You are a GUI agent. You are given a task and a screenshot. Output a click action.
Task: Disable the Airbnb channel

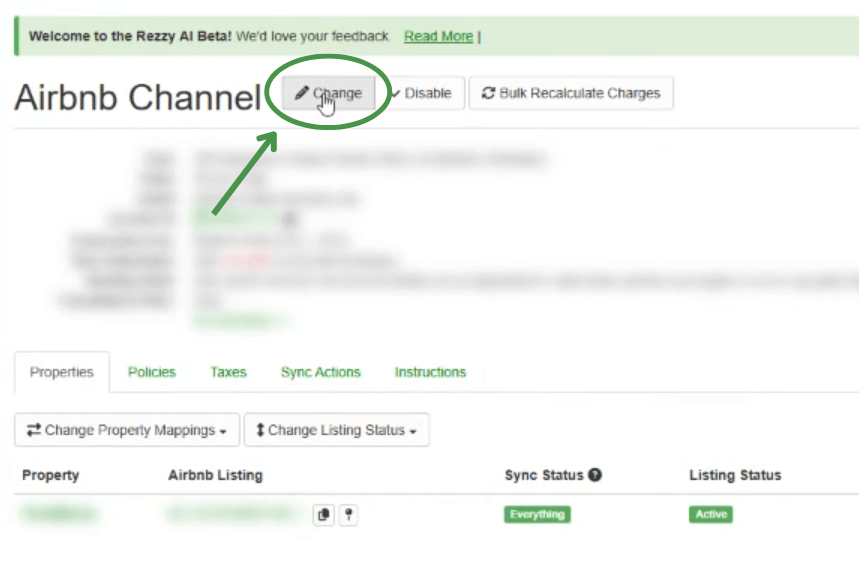421,93
